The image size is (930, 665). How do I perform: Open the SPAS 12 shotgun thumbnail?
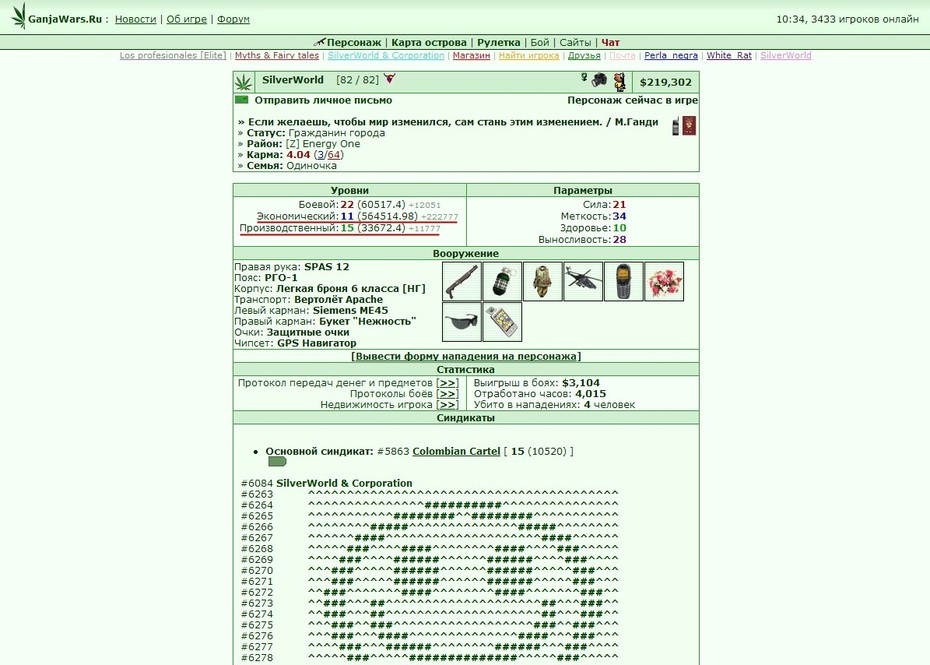[x=462, y=281]
